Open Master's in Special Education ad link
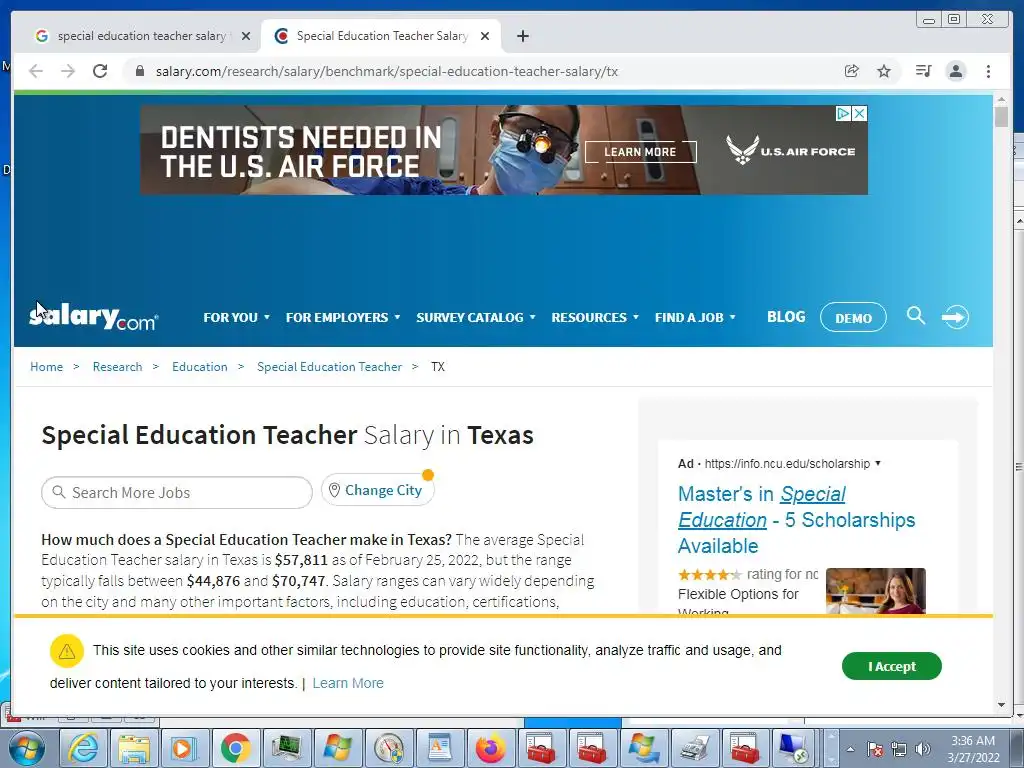The image size is (1024, 768). [797, 520]
